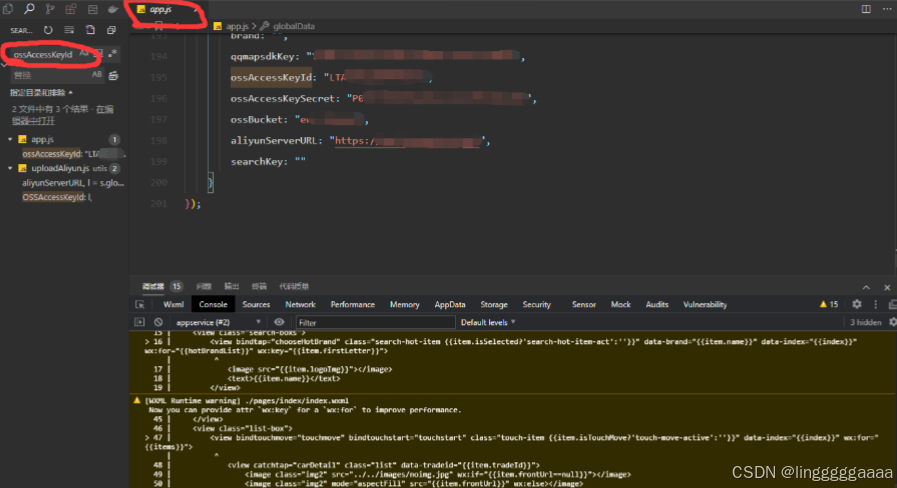
Task: Switch to the Console tab
Action: click(x=213, y=304)
